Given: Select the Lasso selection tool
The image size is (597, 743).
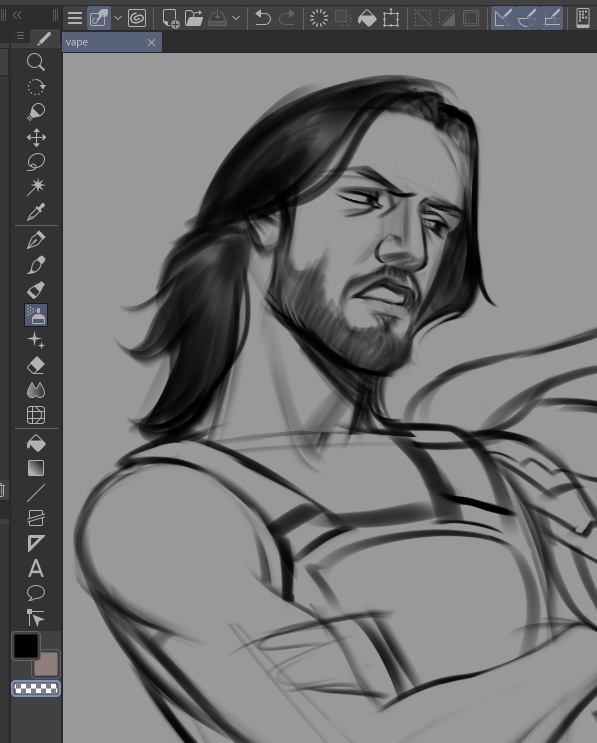Looking at the screenshot, I should pyautogui.click(x=36, y=162).
